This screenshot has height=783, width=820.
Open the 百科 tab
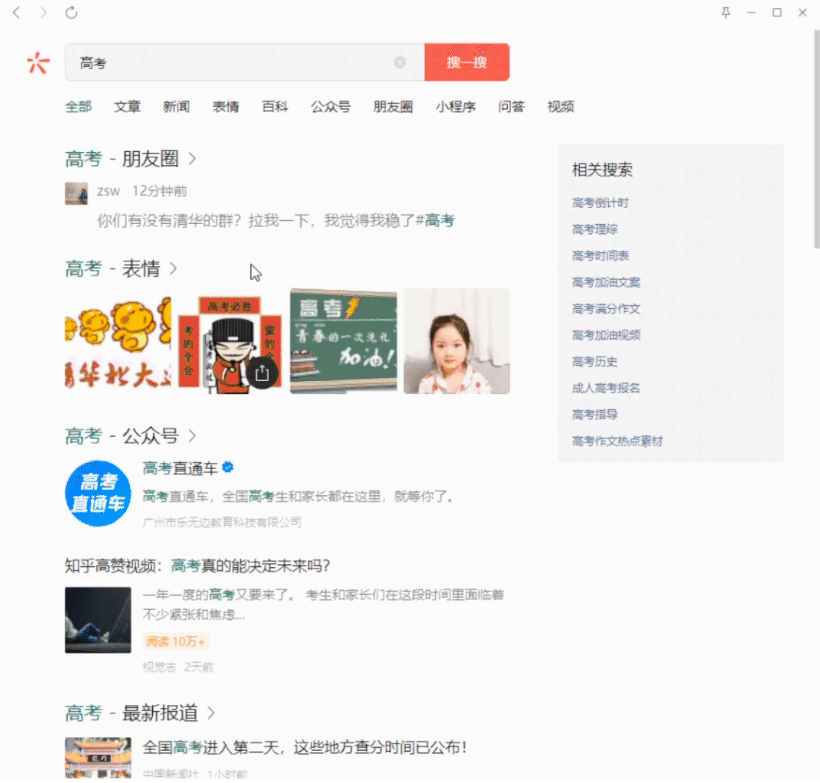pyautogui.click(x=275, y=107)
